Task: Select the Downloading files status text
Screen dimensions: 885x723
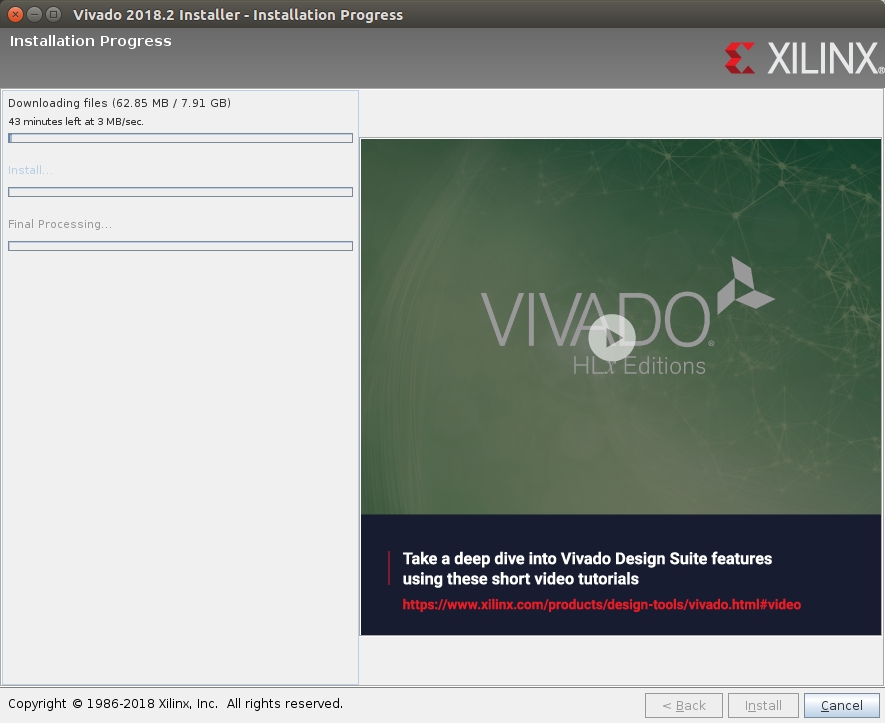Action: point(119,103)
